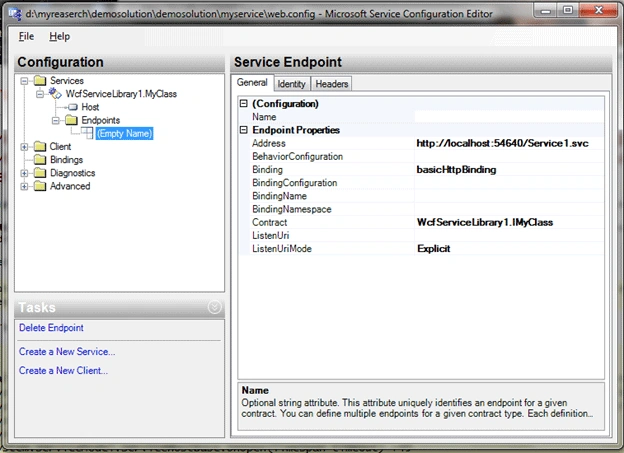Click the WcfServiceLibrary1.MyClass service gear icon

pyautogui.click(x=55, y=94)
